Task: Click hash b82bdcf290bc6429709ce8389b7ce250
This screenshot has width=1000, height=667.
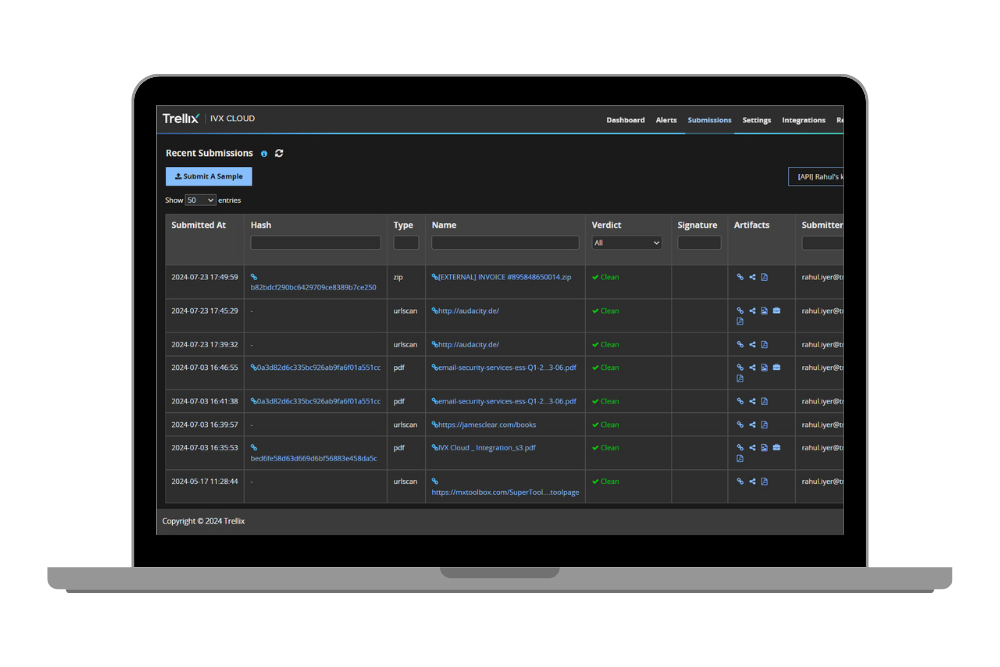Action: [313, 288]
